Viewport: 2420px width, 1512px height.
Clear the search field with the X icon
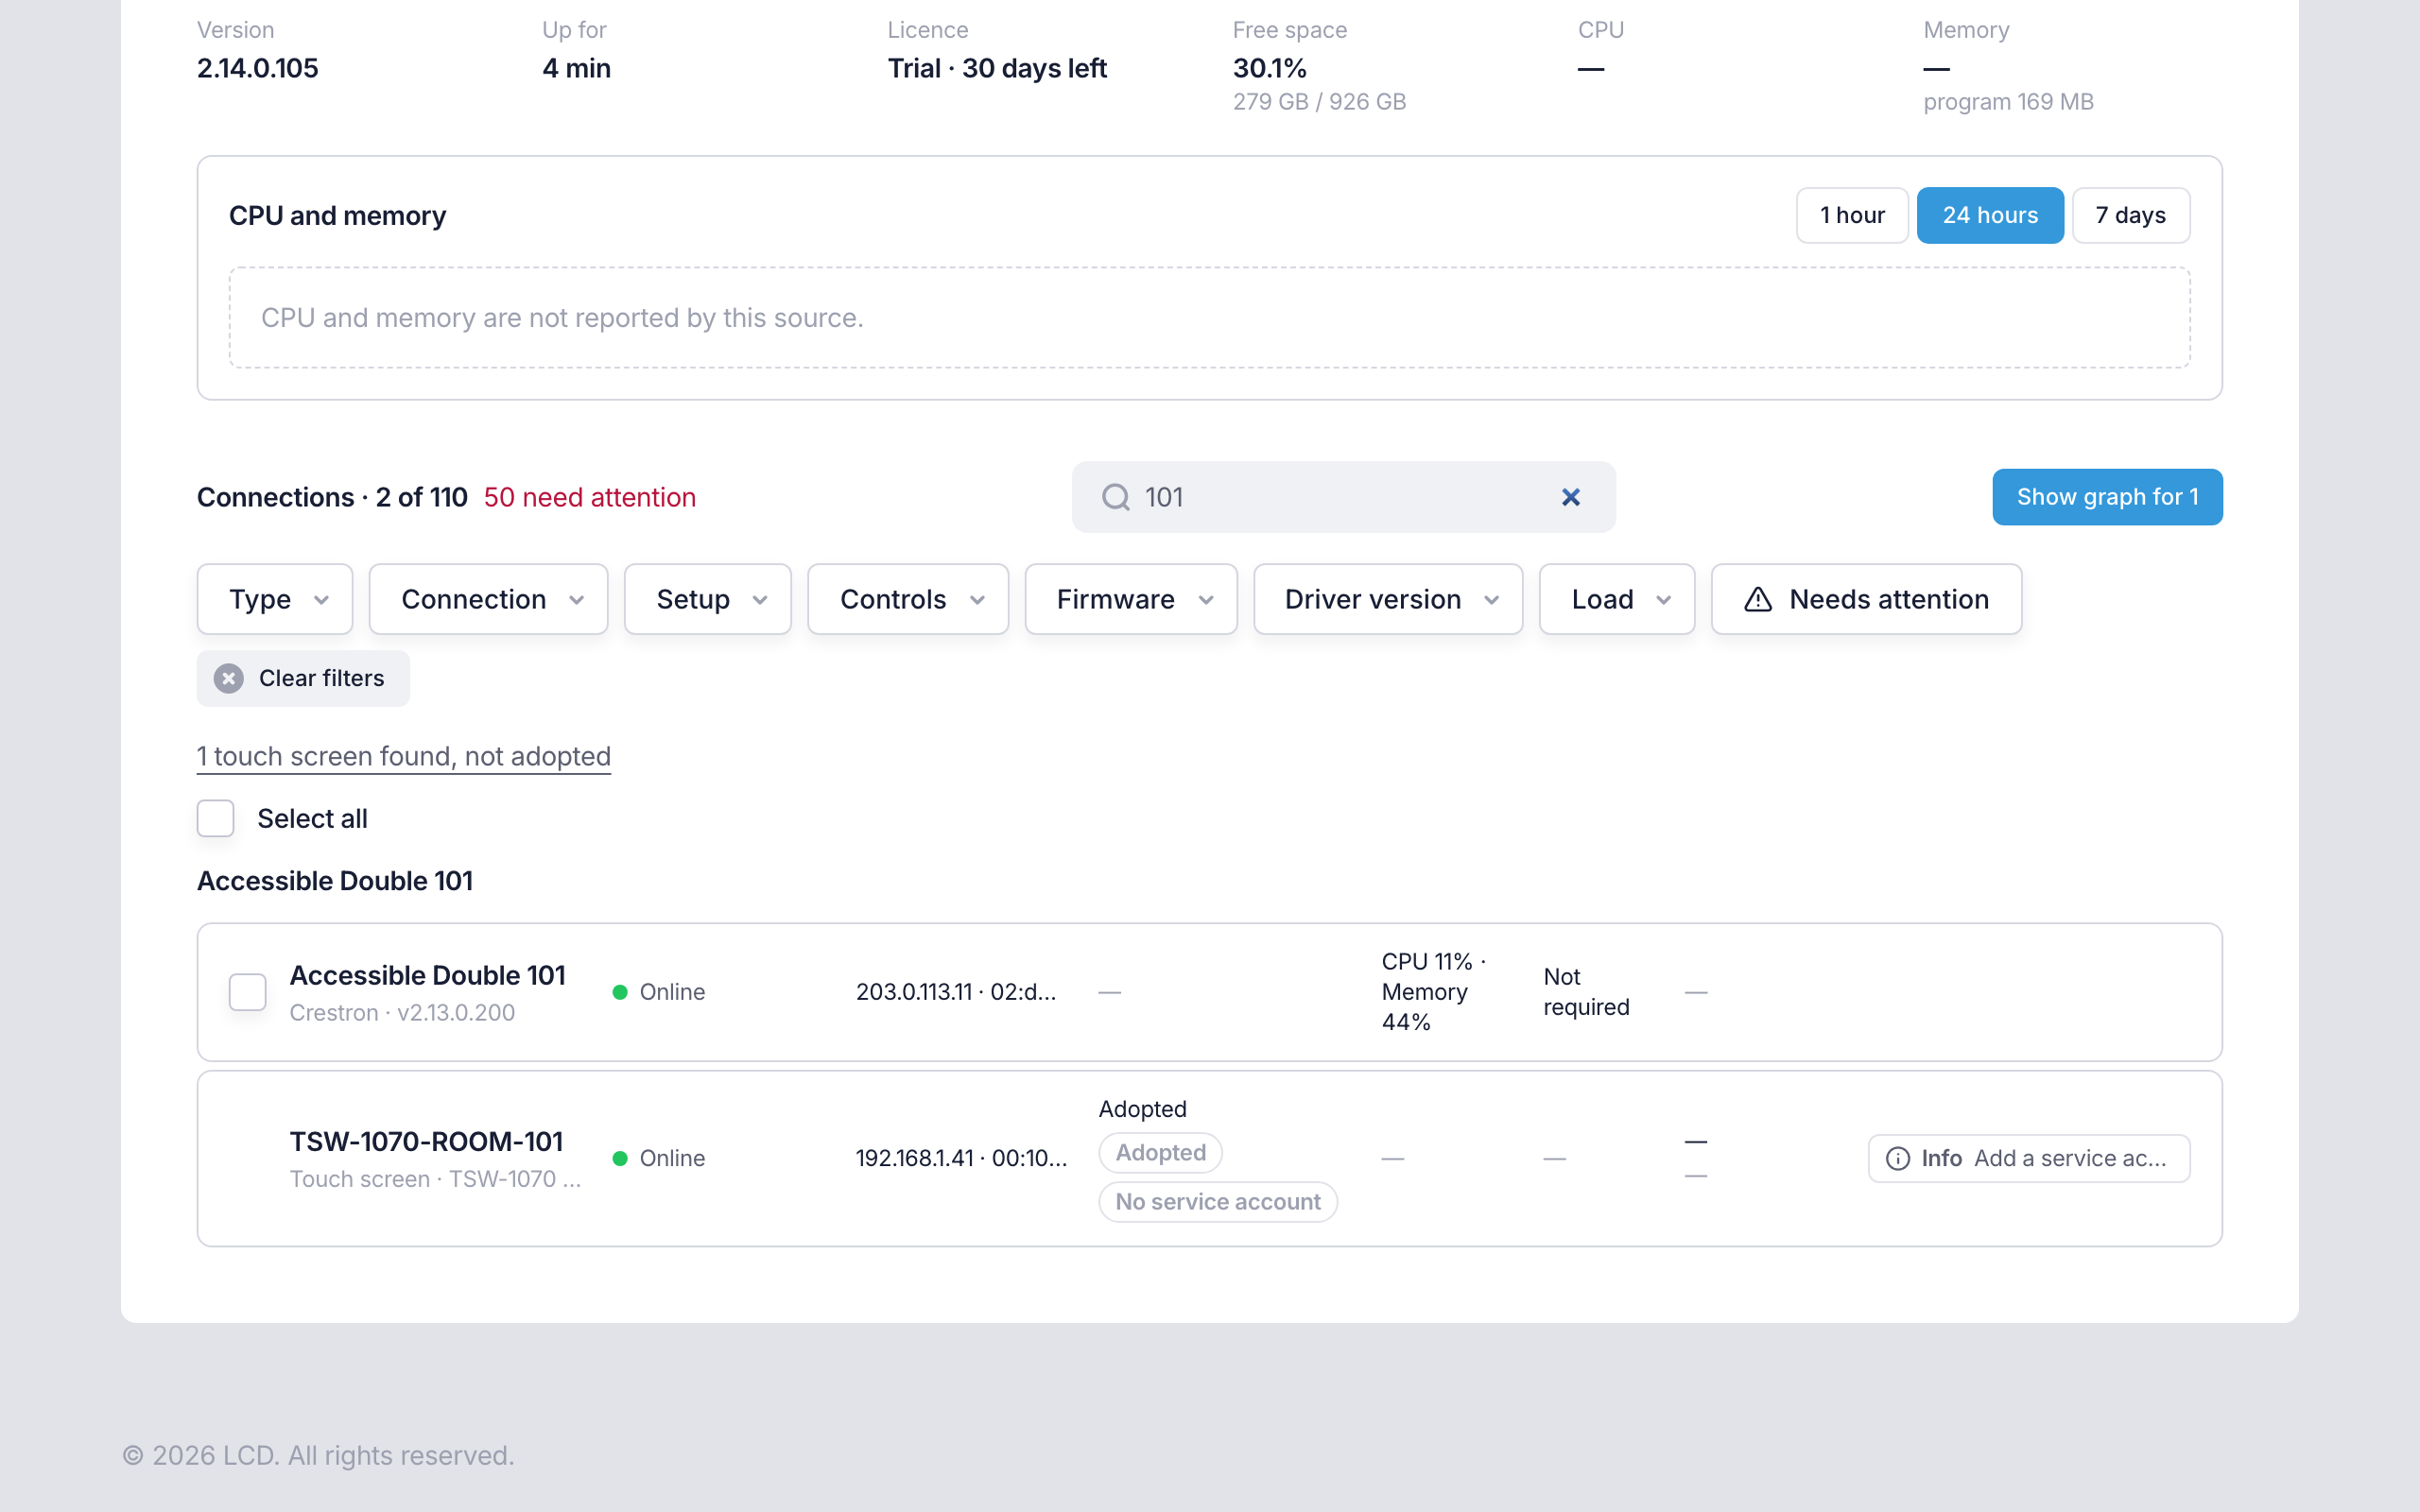1571,497
